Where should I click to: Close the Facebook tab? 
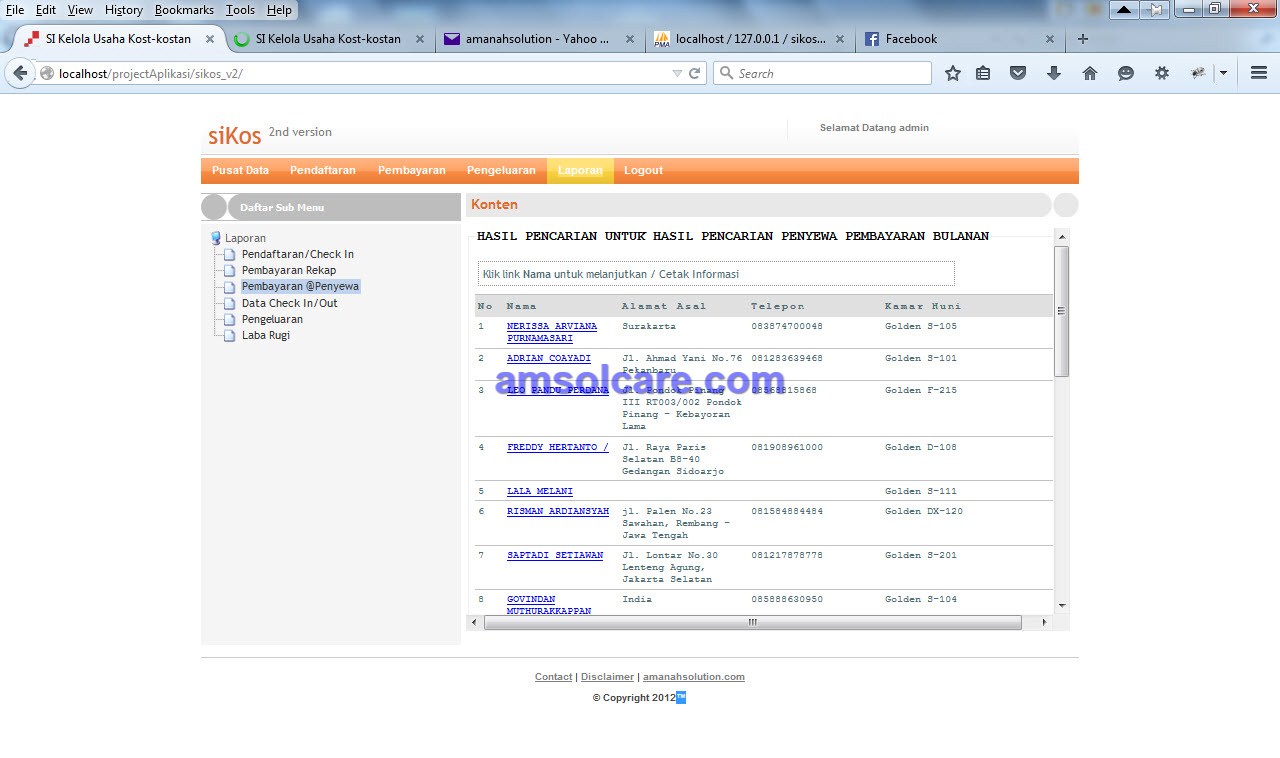click(1050, 39)
